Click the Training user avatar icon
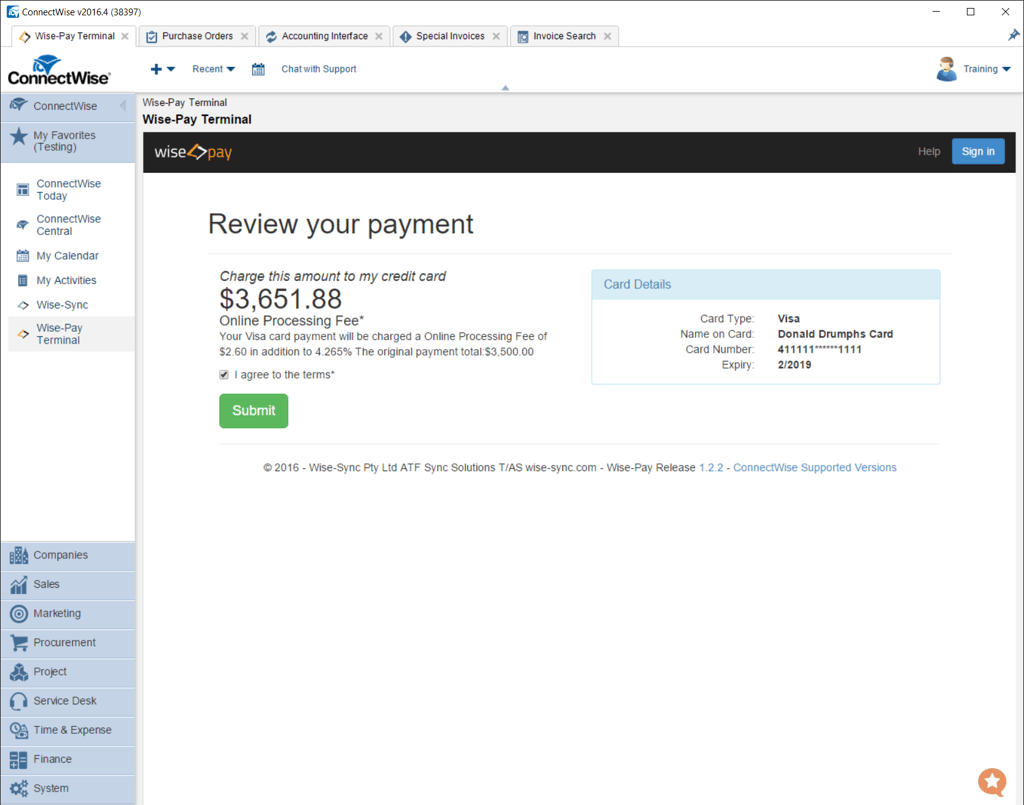The height and width of the screenshot is (805, 1024). [x=946, y=69]
